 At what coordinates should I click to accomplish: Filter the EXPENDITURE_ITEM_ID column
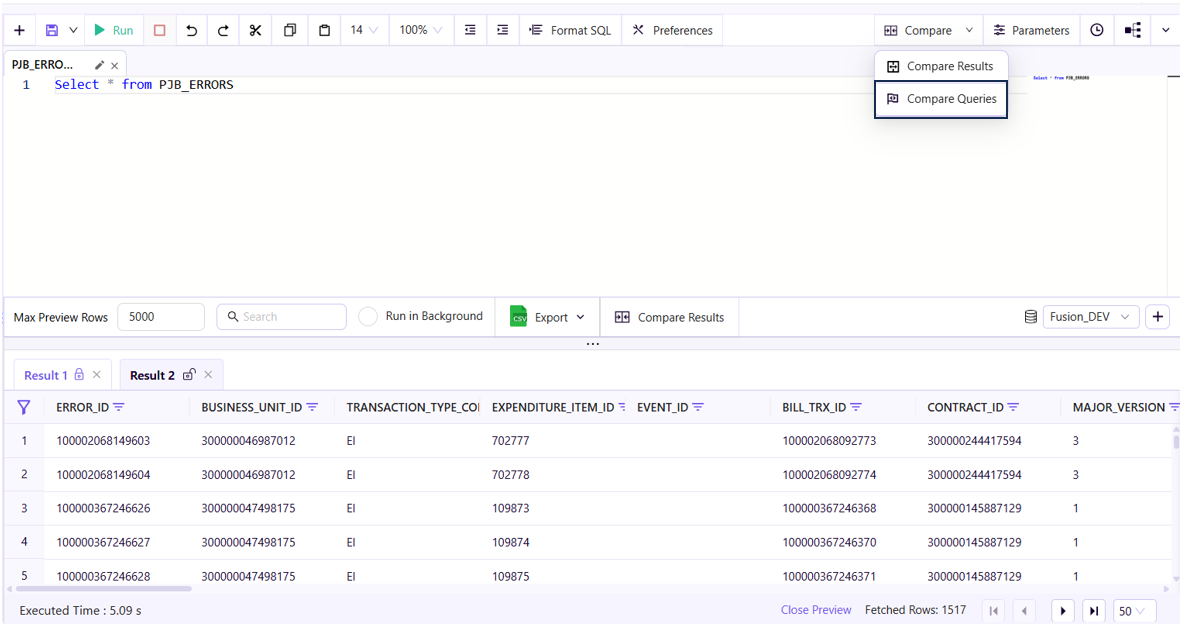coord(622,407)
